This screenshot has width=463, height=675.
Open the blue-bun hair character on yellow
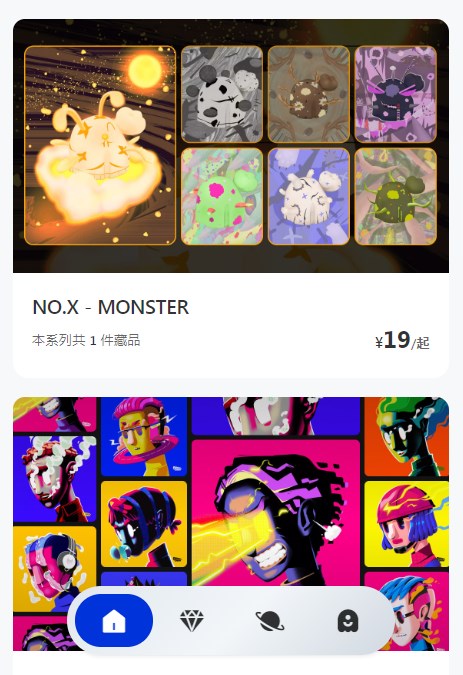(144, 524)
